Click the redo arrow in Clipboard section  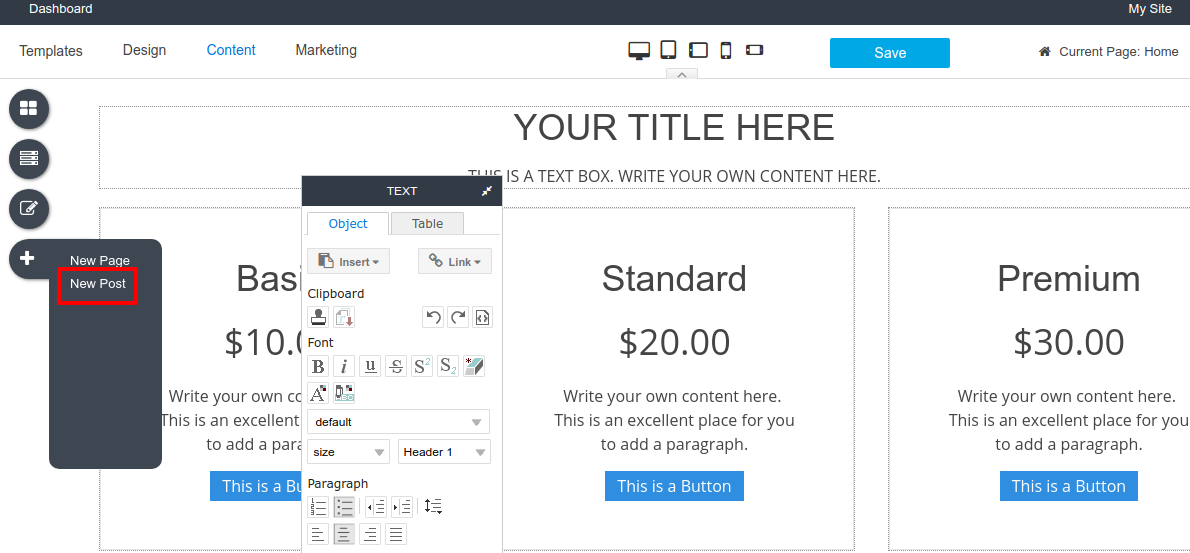(458, 318)
